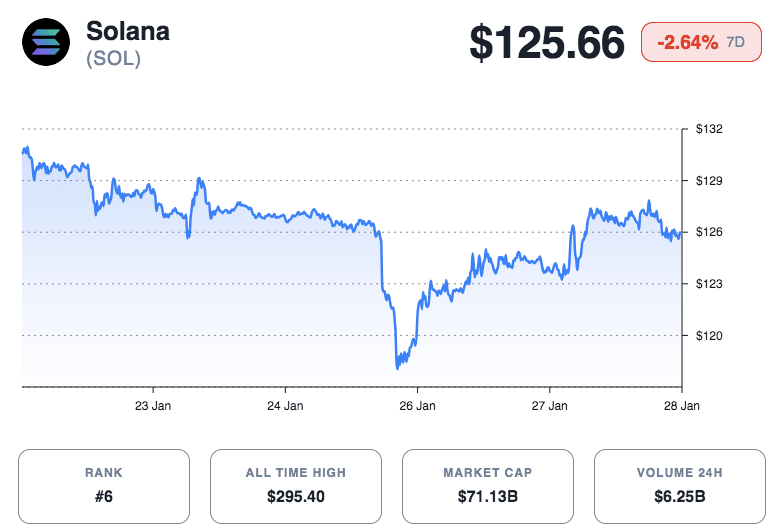Click the $132 price axis label

[x=709, y=130]
